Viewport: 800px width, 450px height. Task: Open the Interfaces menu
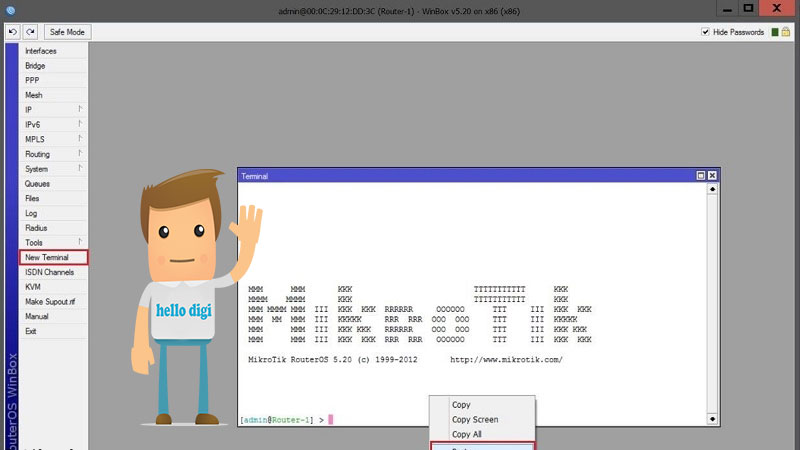click(x=53, y=51)
